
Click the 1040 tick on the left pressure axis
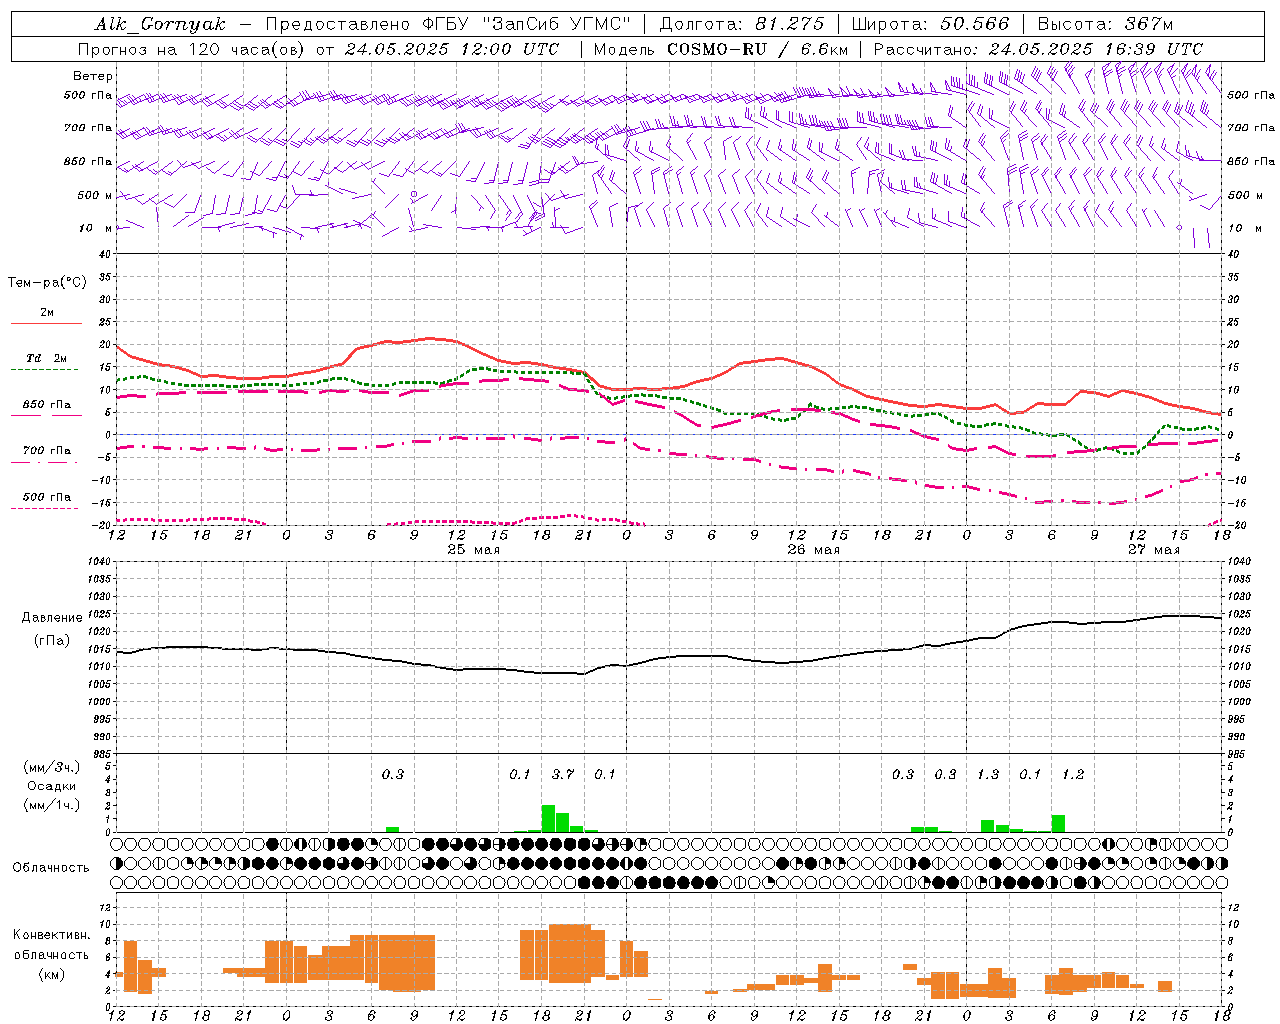pyautogui.click(x=97, y=561)
